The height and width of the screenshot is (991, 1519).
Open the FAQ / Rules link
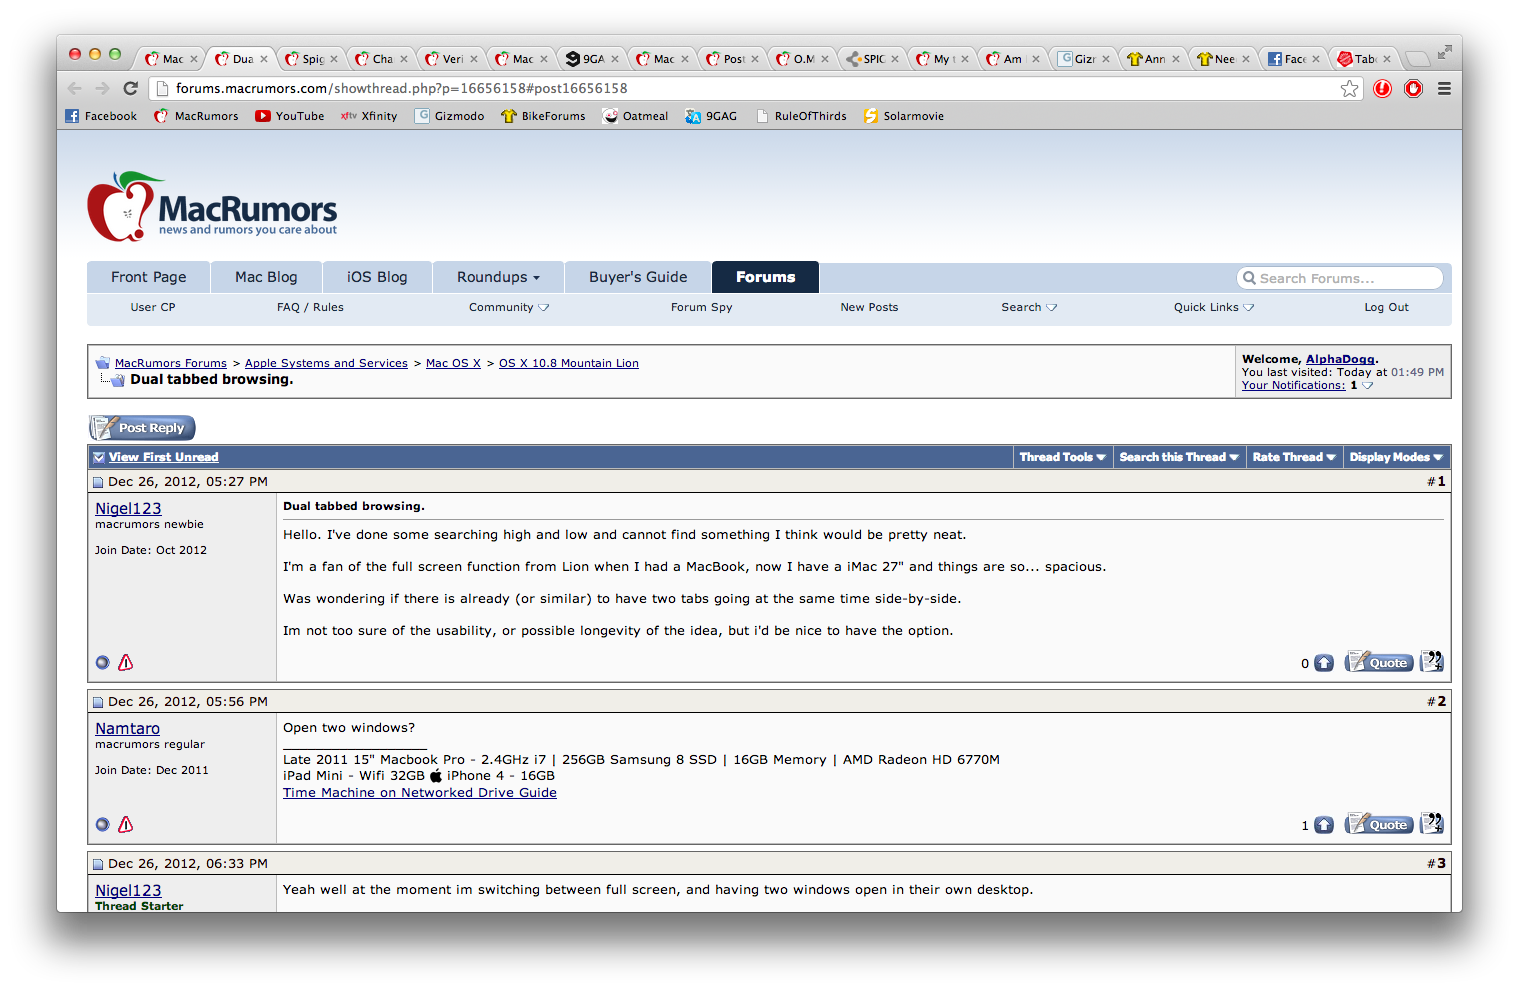point(310,307)
